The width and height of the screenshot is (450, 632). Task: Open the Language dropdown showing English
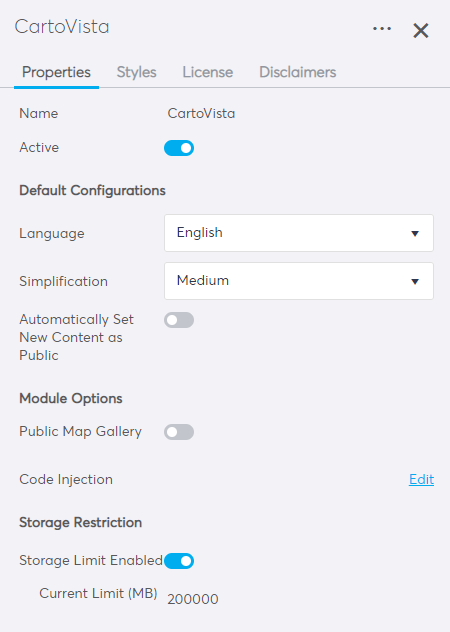(x=299, y=233)
